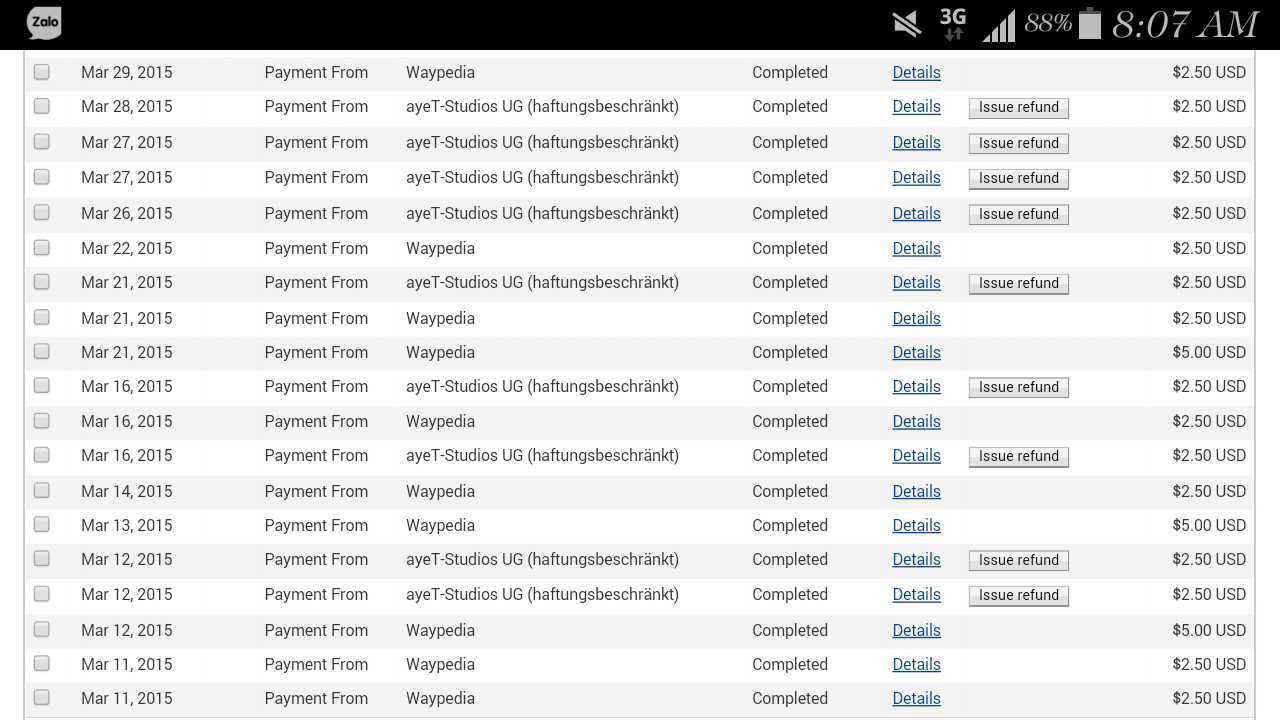Tap the muted sound status icon
Screen dimensions: 1280x720
tap(907, 24)
